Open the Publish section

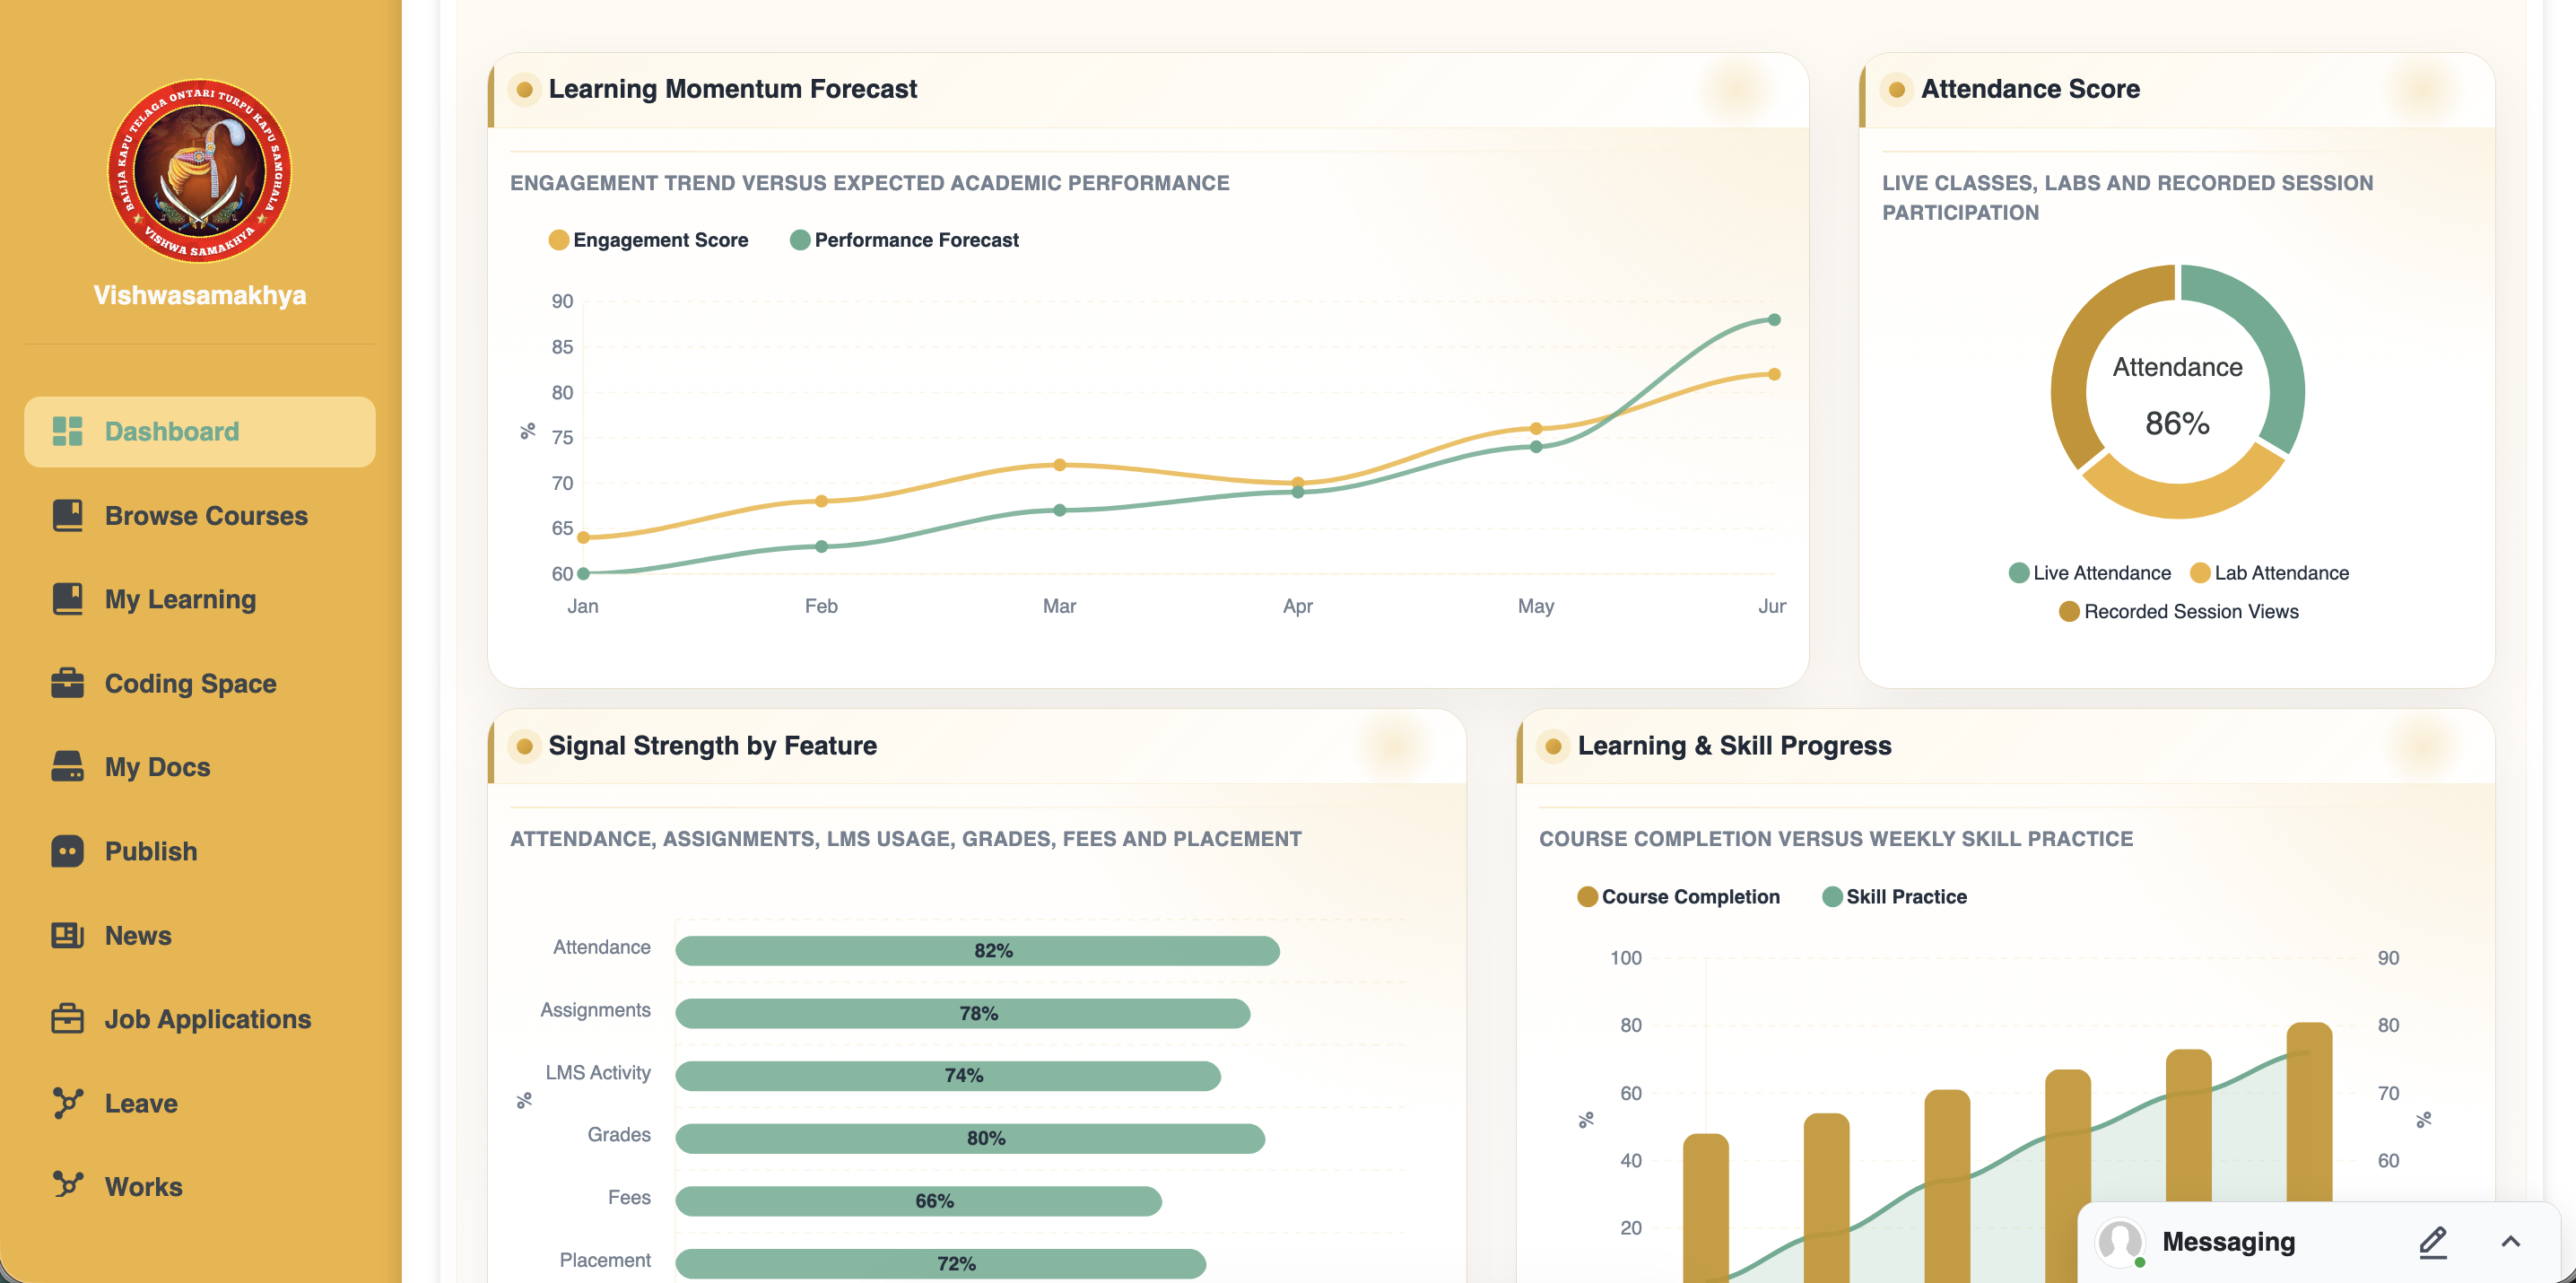[200, 851]
